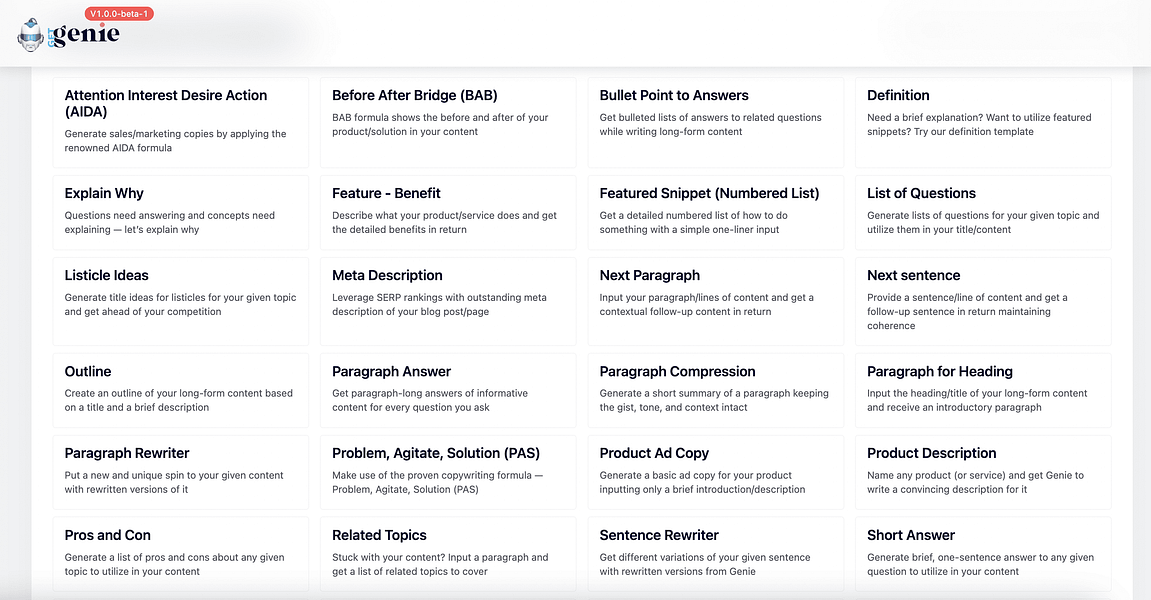Select the Paragraph Compression template
The image size is (1151, 600).
tap(716, 391)
